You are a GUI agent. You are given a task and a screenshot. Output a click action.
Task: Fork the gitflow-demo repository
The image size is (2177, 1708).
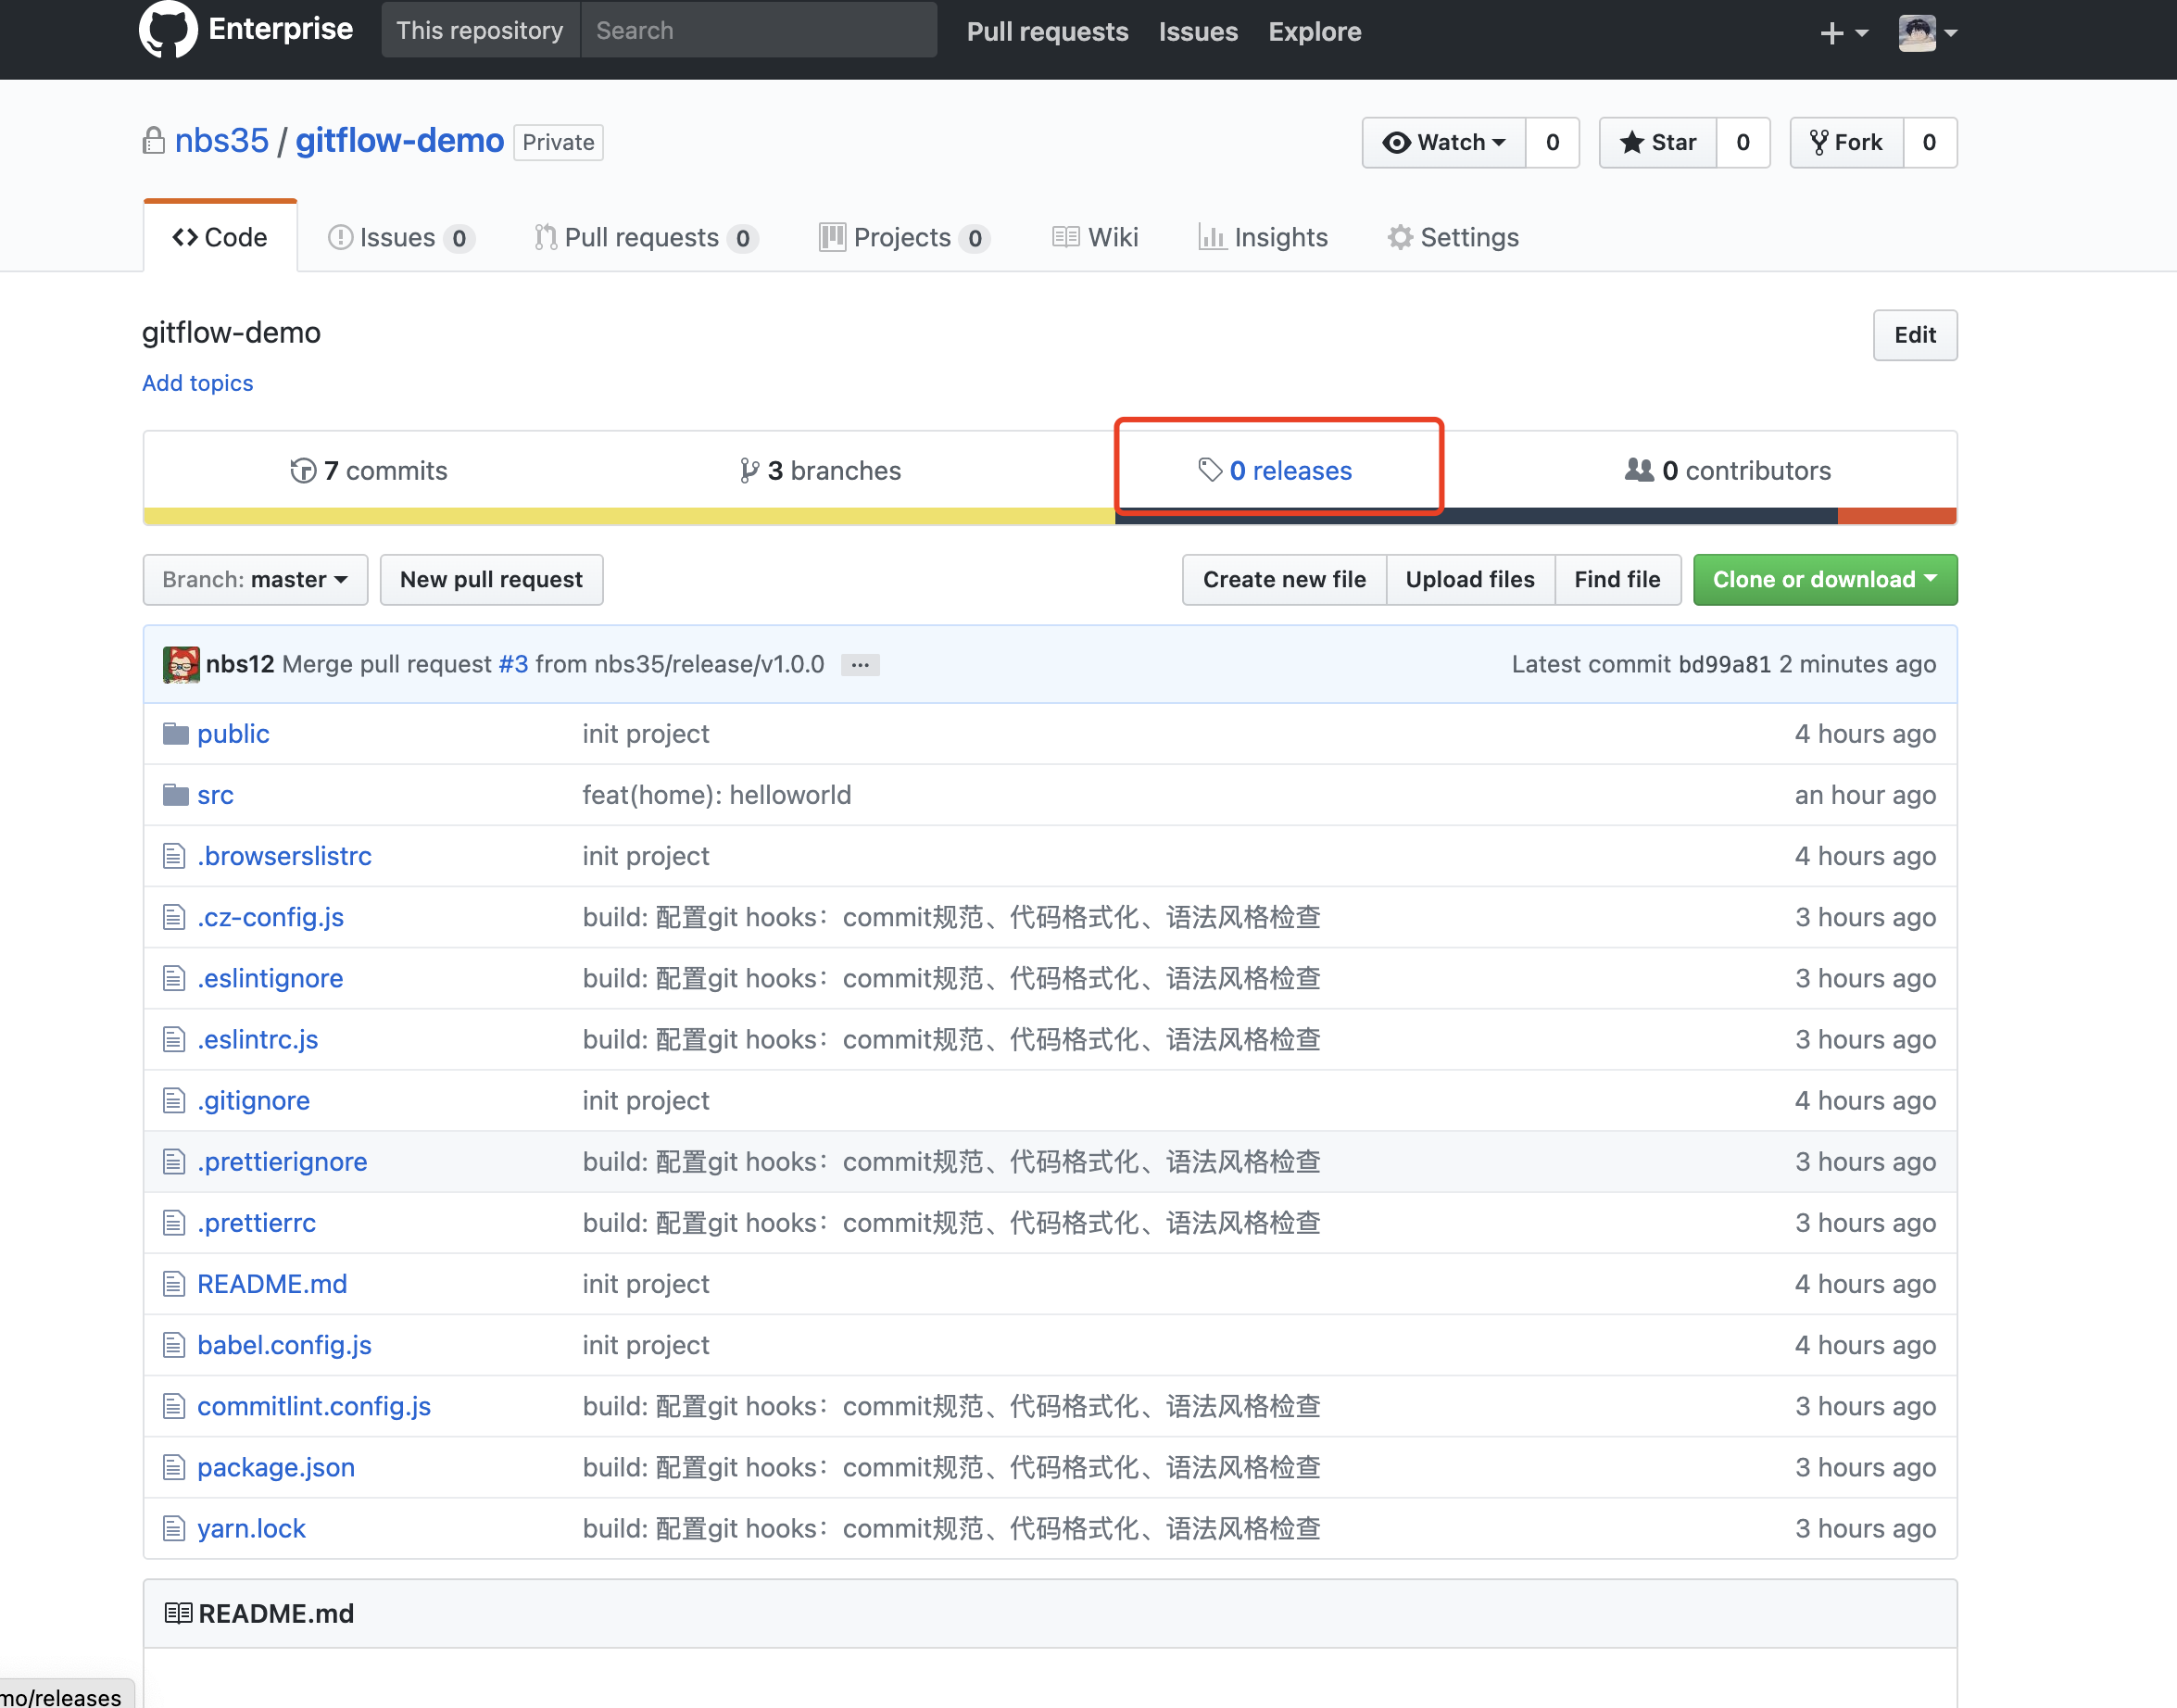pos(1846,142)
